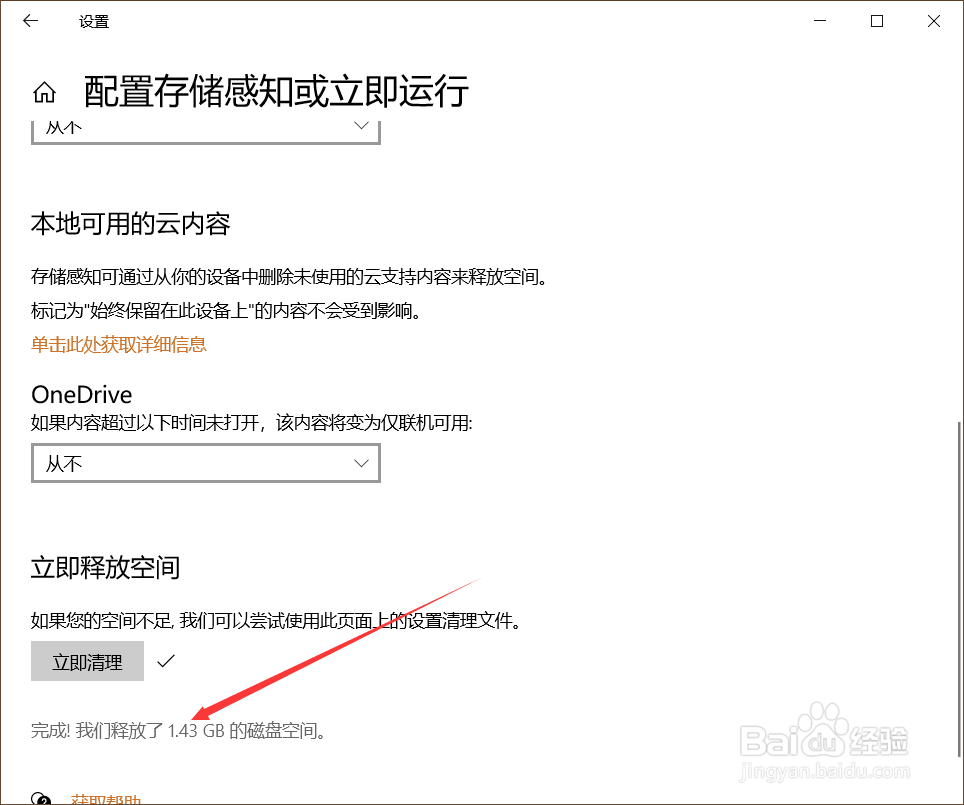964x805 pixels.
Task: Open the OneDrive 从不 dropdown
Action: point(205,463)
